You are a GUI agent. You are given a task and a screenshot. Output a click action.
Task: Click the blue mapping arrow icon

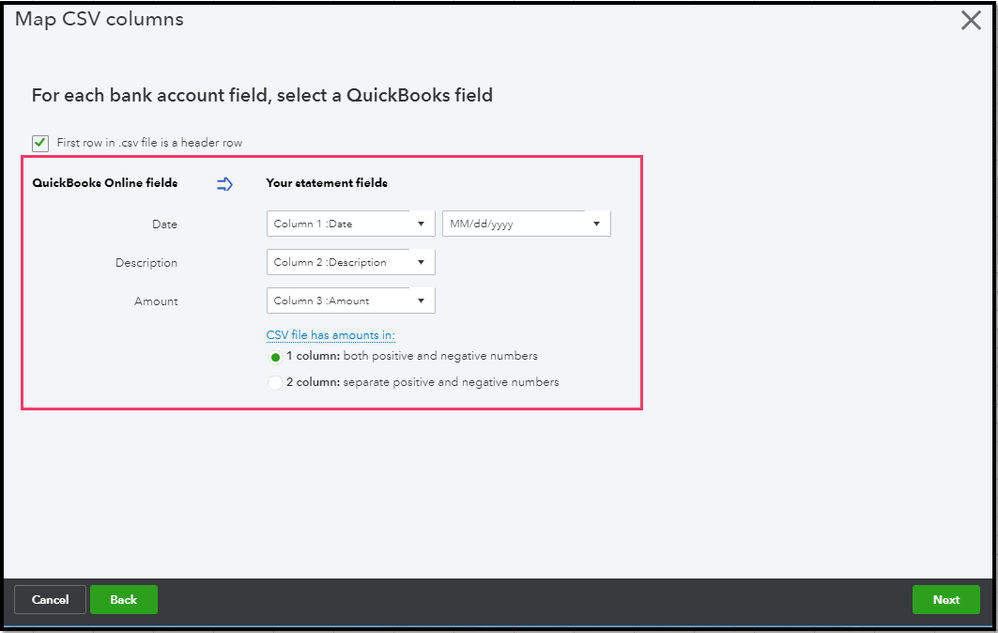pos(225,183)
